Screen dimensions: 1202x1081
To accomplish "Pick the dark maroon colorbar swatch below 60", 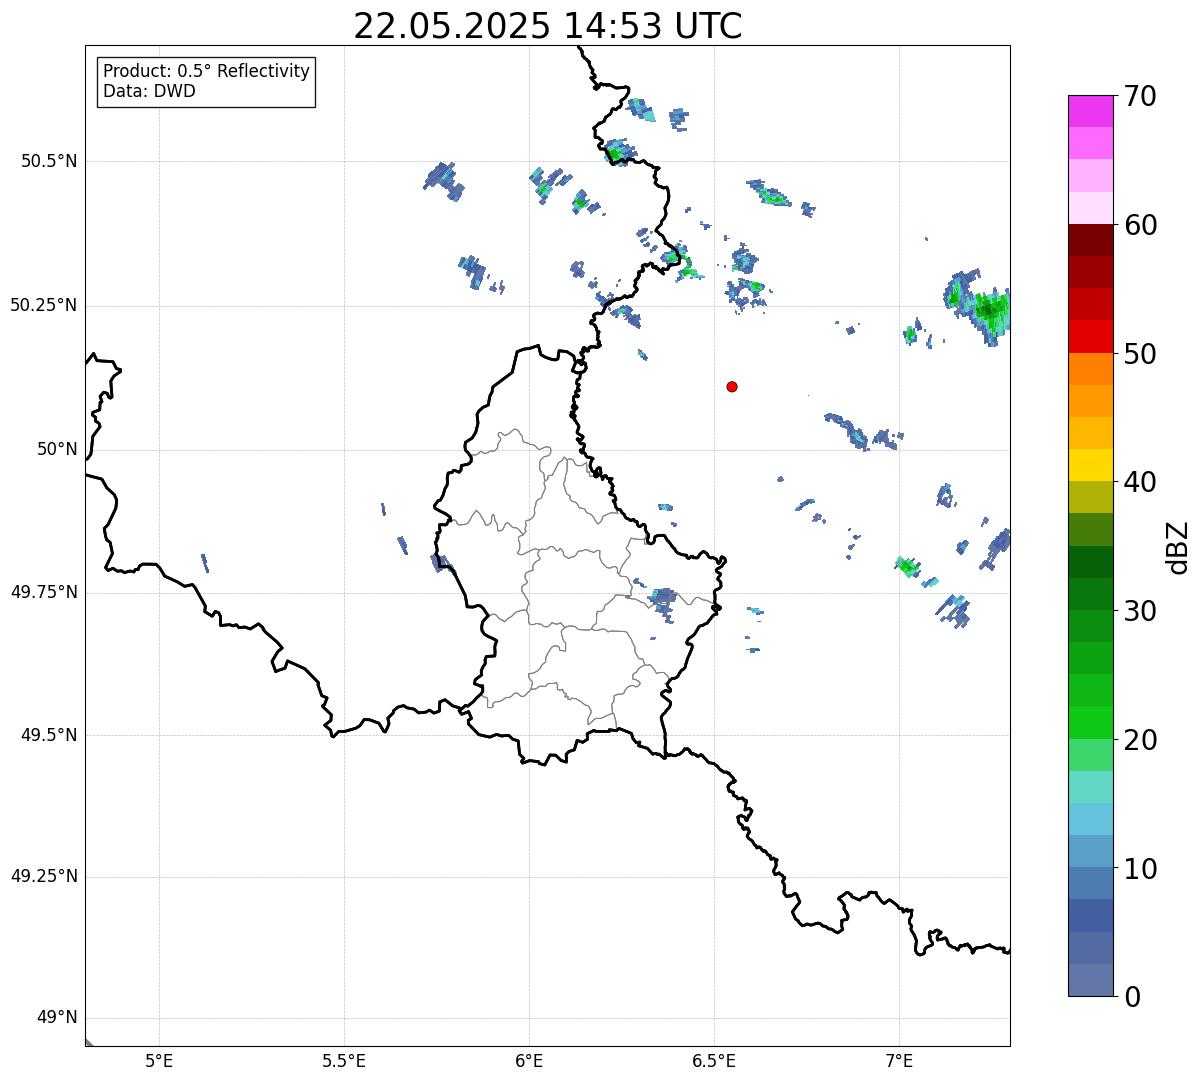I will tap(1090, 240).
